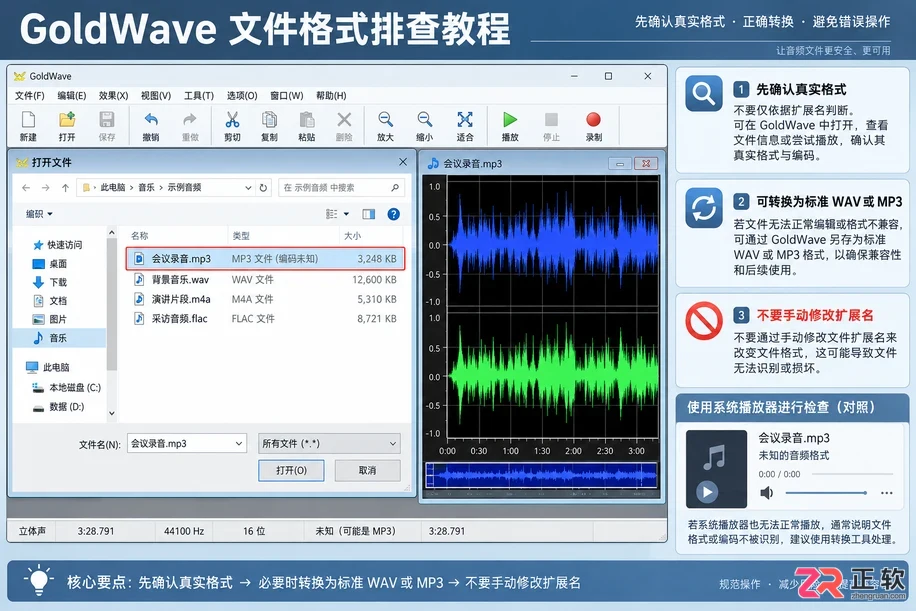Click the waveform overview bar

pos(542,475)
